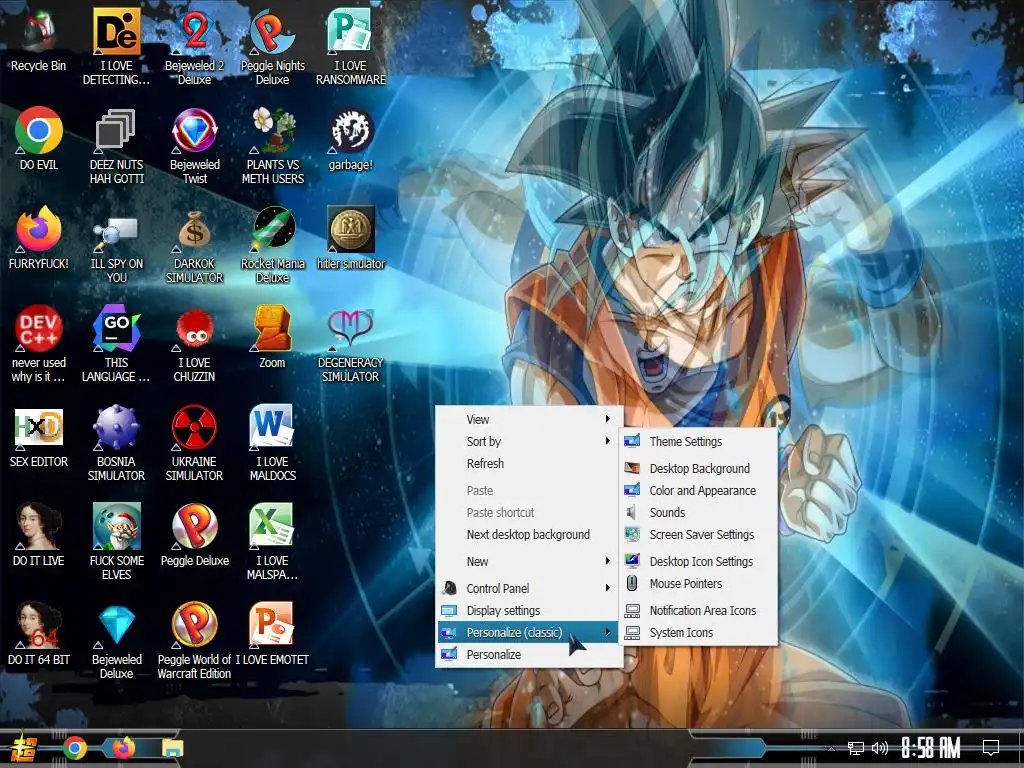
Task: Click the orange De detecting icon
Action: 116,31
